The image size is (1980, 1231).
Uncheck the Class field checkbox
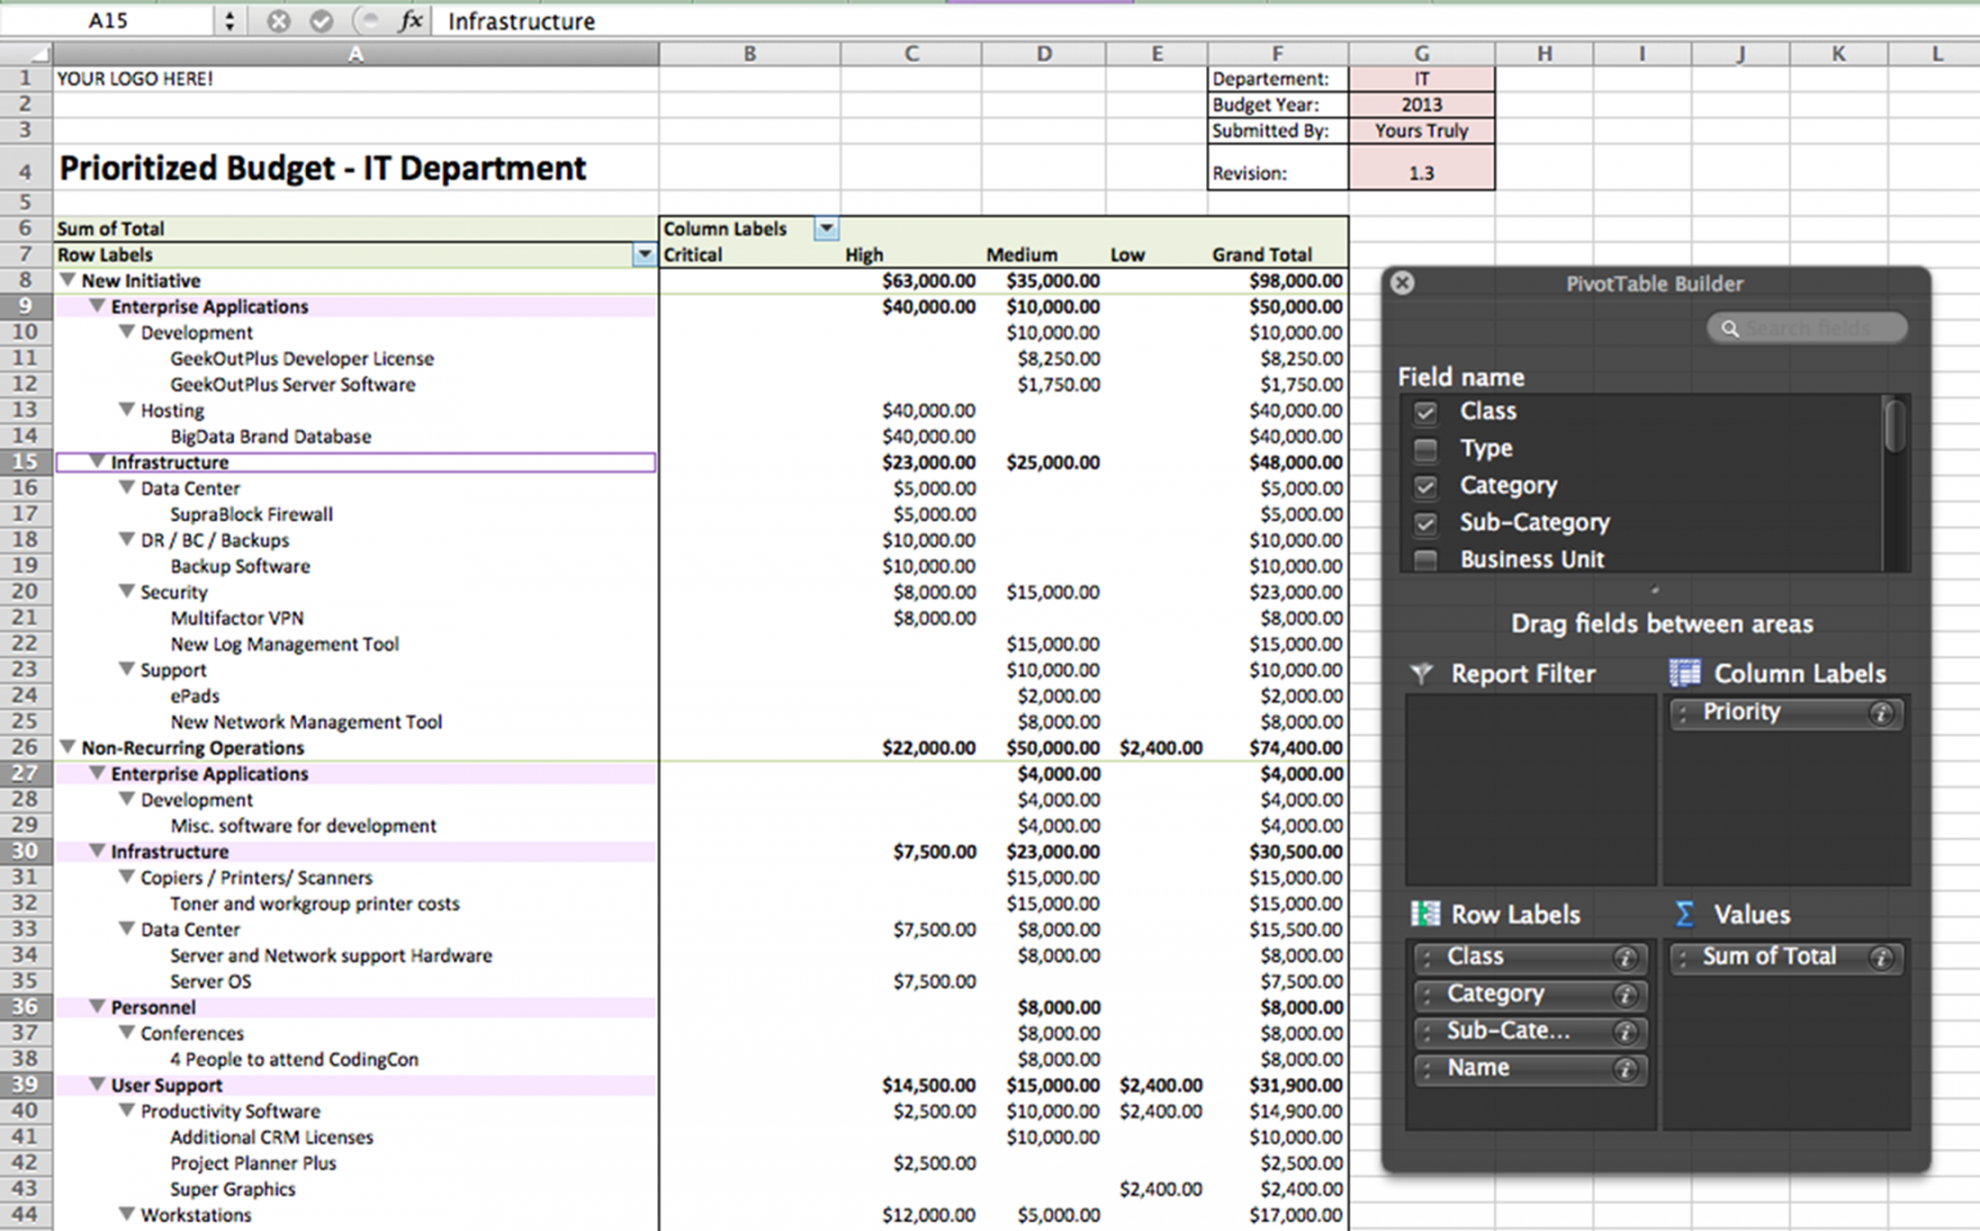[1425, 412]
